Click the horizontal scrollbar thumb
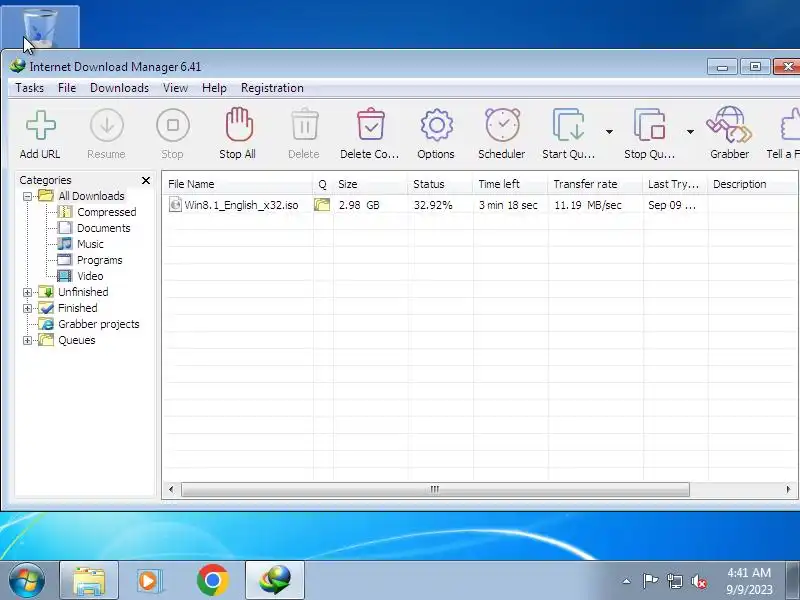 [x=435, y=489]
